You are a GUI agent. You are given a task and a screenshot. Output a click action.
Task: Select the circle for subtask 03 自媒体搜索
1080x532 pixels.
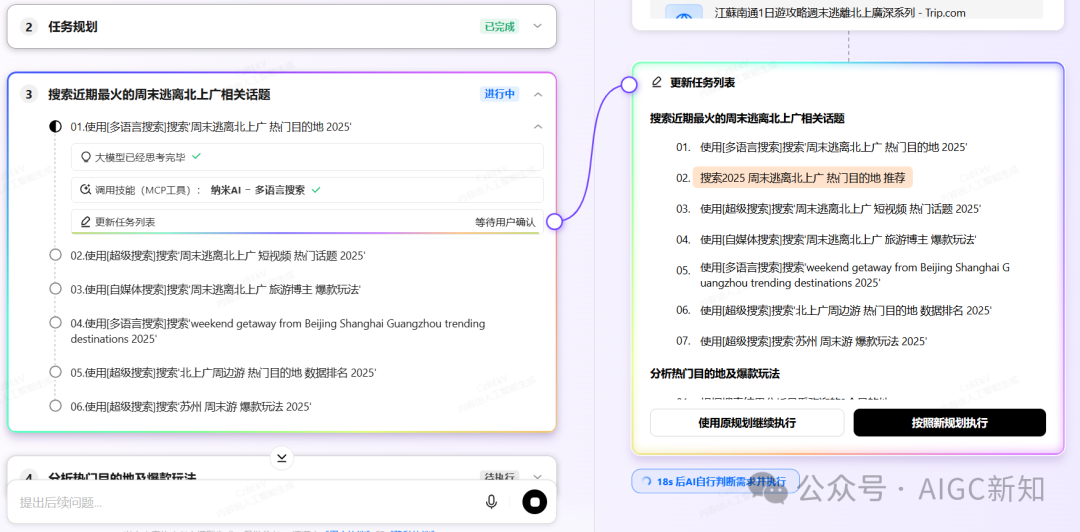[56, 289]
